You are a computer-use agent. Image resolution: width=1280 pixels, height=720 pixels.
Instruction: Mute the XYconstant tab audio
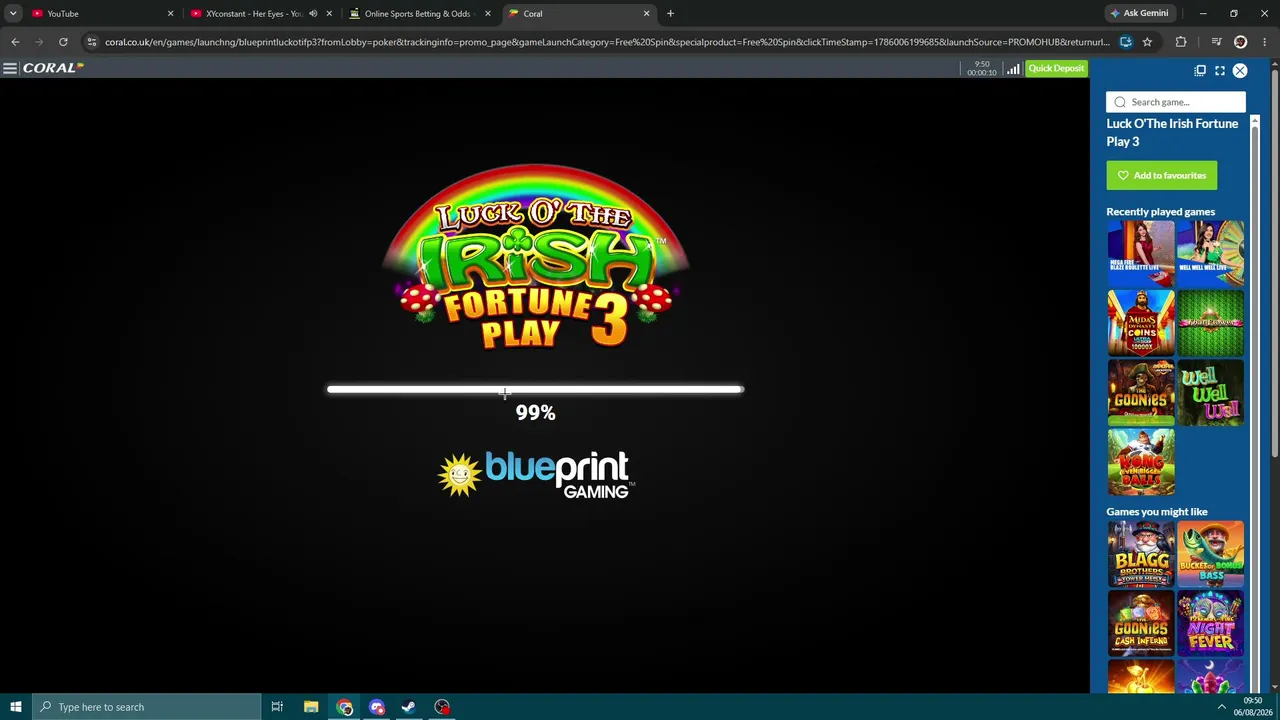(313, 14)
